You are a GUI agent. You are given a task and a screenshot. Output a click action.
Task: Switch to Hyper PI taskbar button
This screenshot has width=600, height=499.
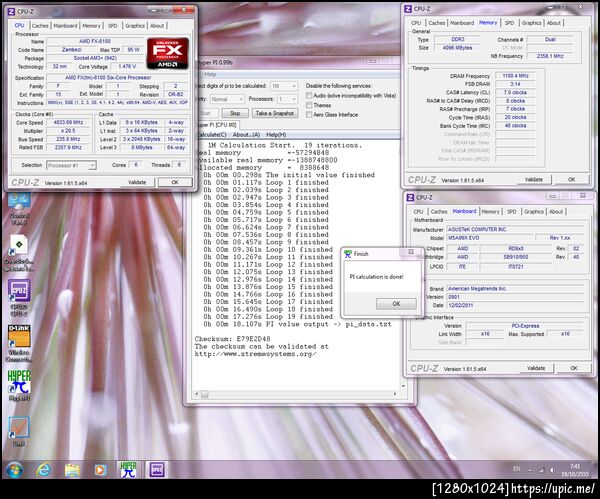129,469
